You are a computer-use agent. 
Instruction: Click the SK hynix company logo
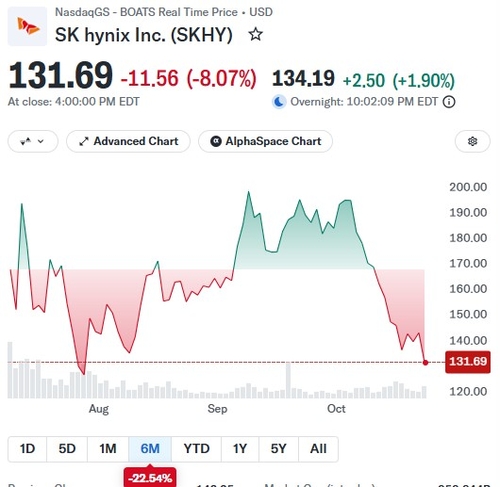[x=27, y=26]
